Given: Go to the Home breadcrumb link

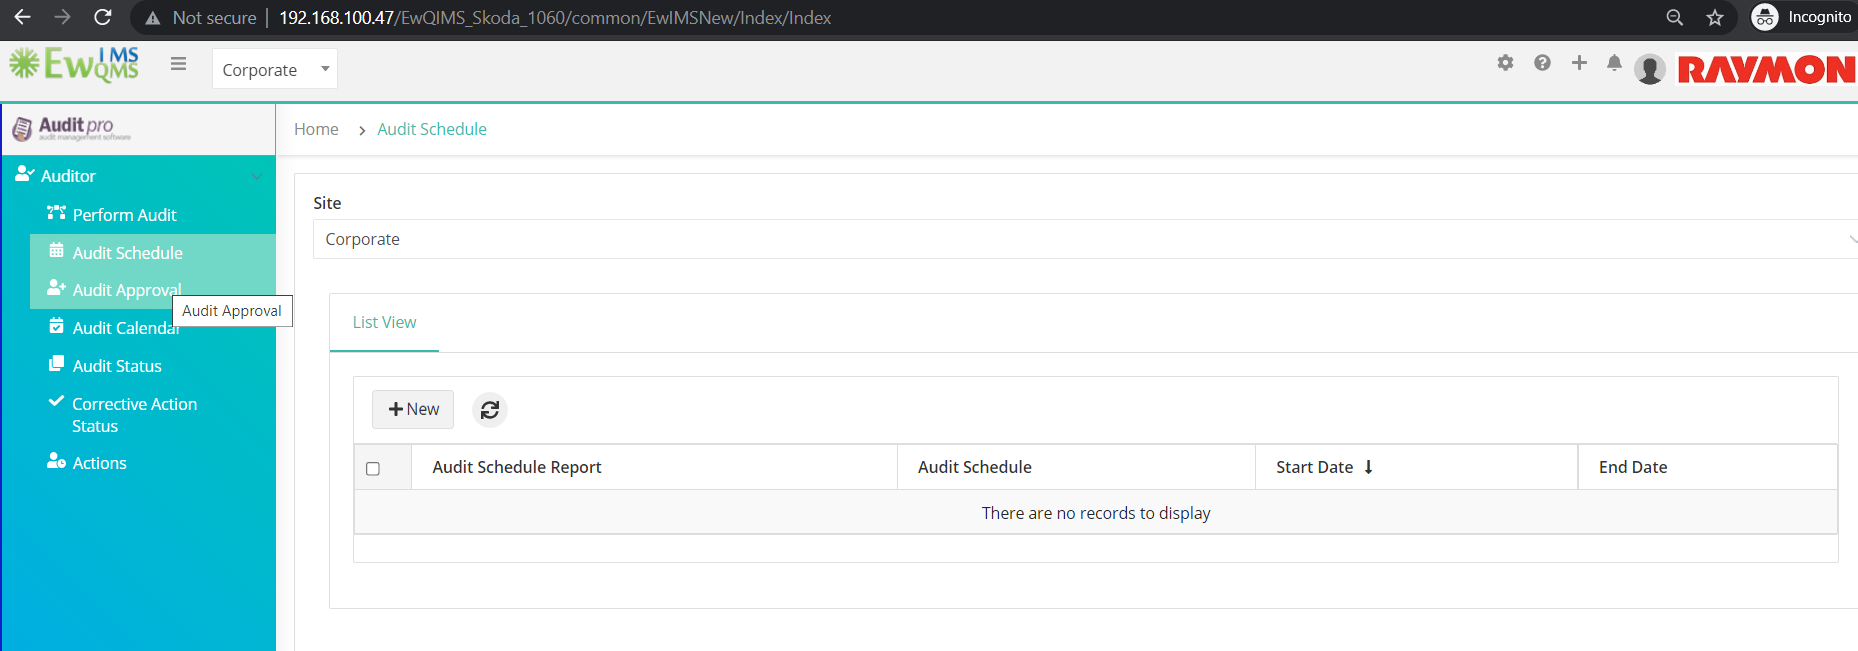Looking at the screenshot, I should pyautogui.click(x=316, y=129).
